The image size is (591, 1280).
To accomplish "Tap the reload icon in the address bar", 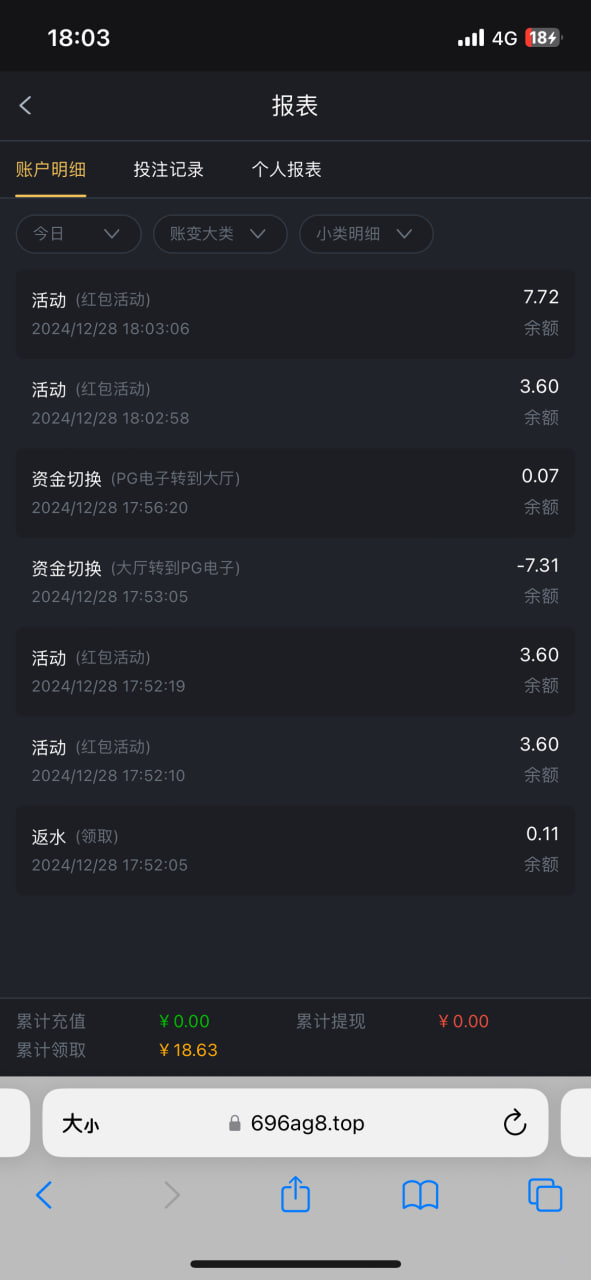I will coord(514,1122).
